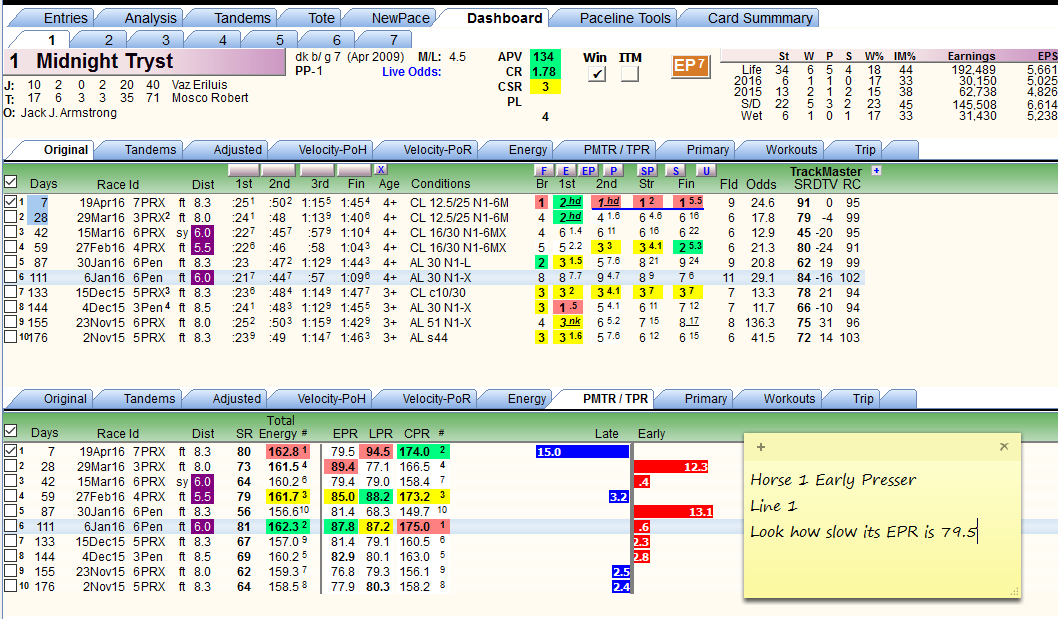Open the Analysis tab
Screen dimensions: 1058x619
(150, 18)
